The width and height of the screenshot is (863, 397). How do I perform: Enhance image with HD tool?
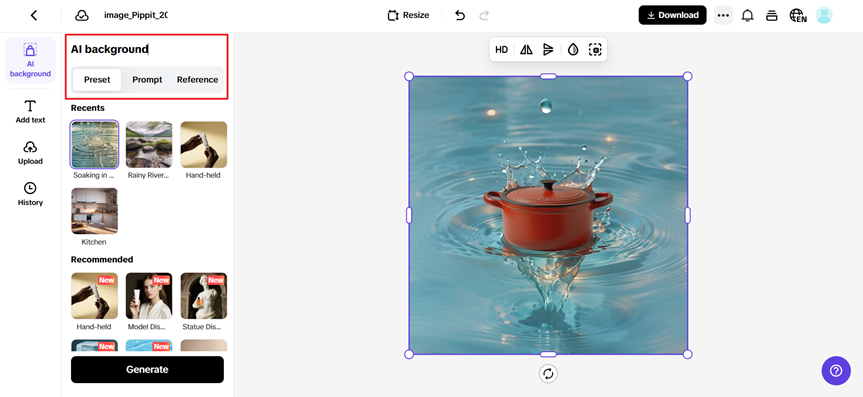(x=501, y=50)
